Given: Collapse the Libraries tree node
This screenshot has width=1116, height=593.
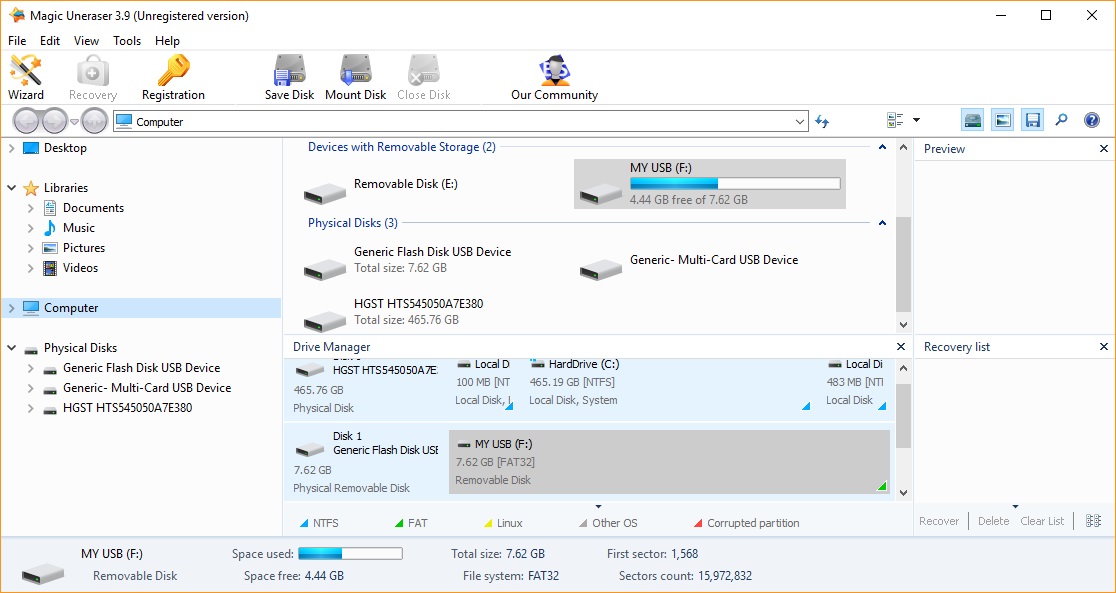Looking at the screenshot, I should click(12, 188).
